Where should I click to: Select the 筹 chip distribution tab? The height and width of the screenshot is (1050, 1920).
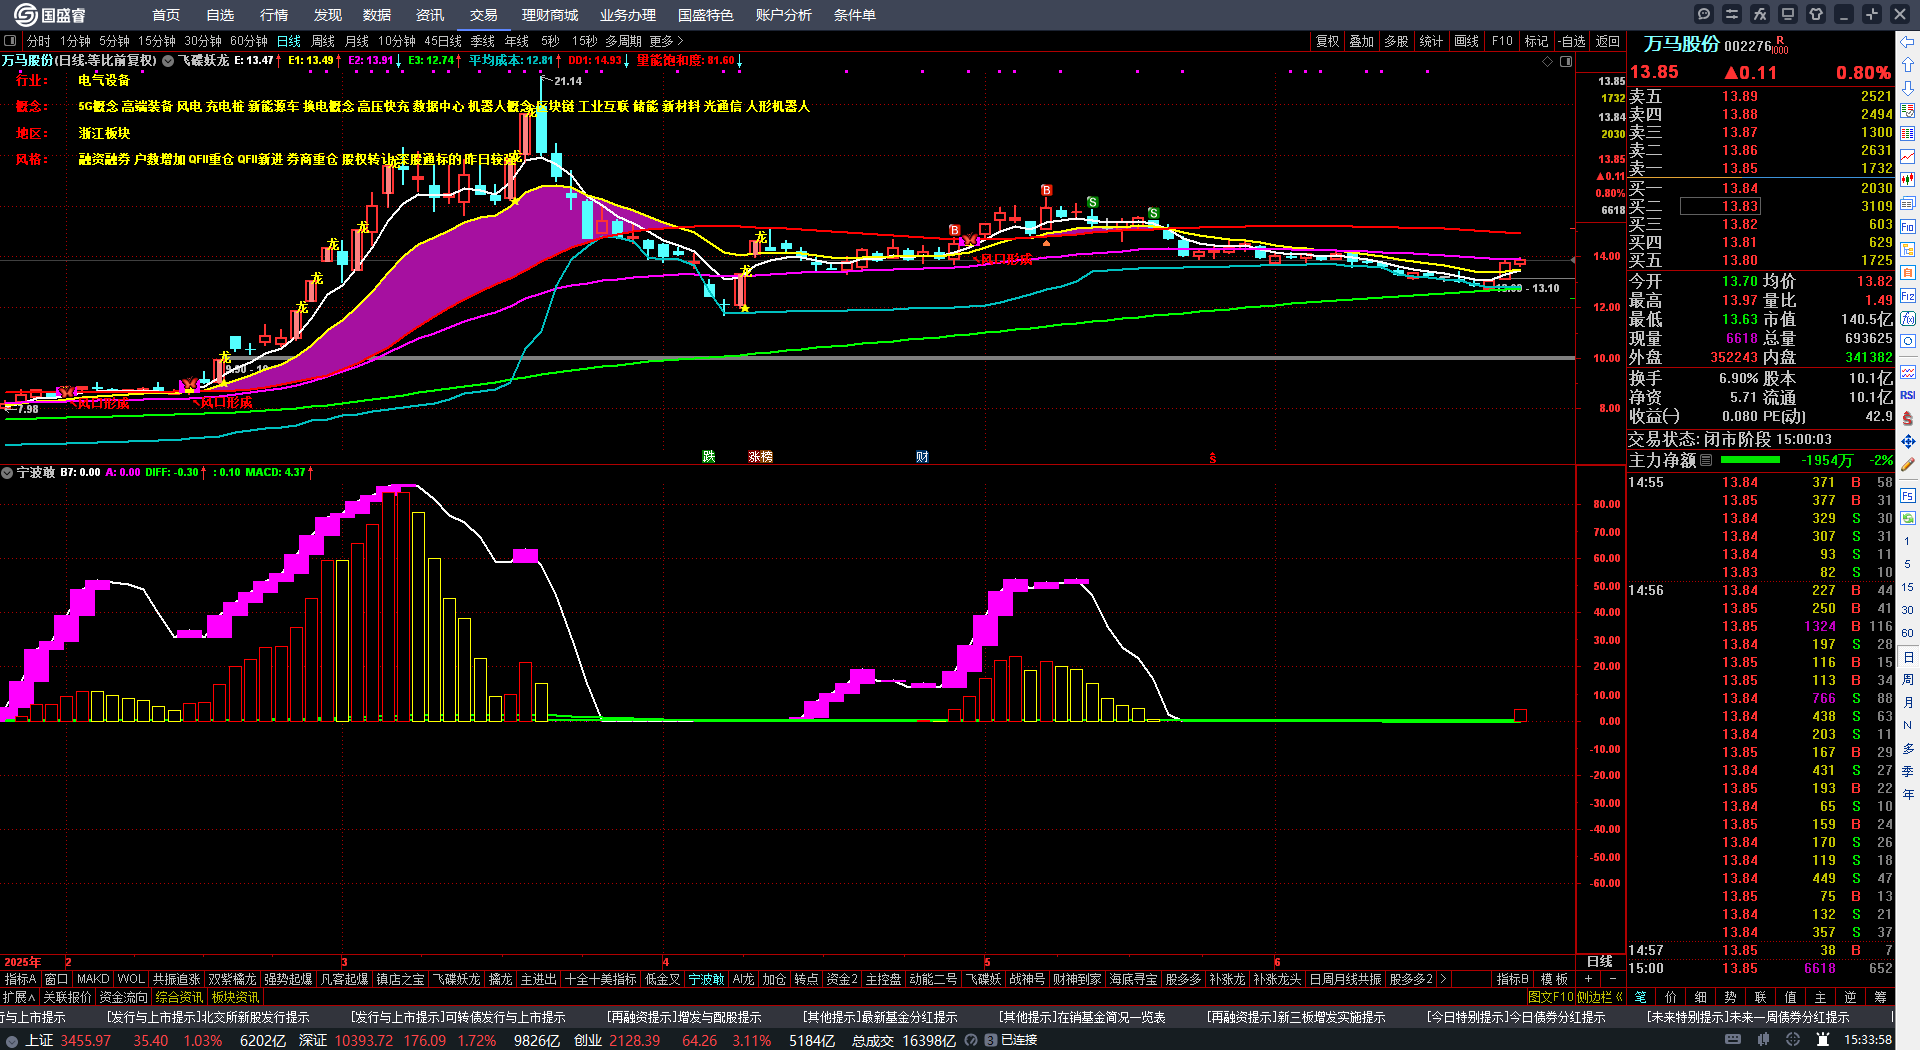tap(1880, 997)
